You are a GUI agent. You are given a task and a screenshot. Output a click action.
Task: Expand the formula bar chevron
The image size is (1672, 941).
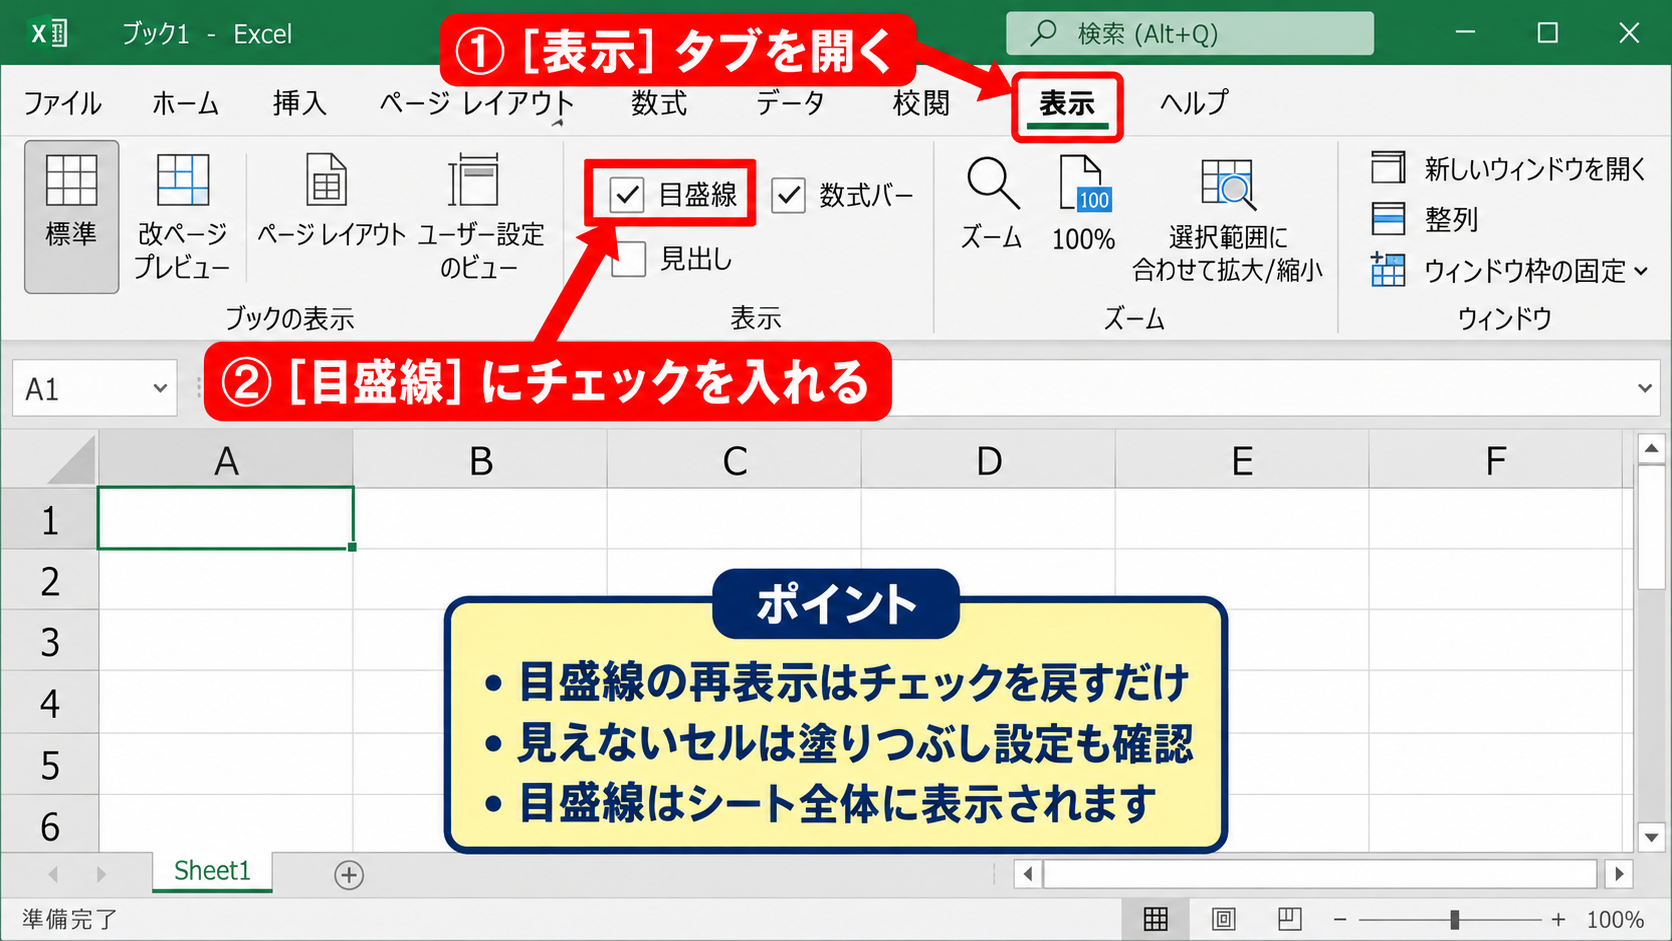point(1645,388)
